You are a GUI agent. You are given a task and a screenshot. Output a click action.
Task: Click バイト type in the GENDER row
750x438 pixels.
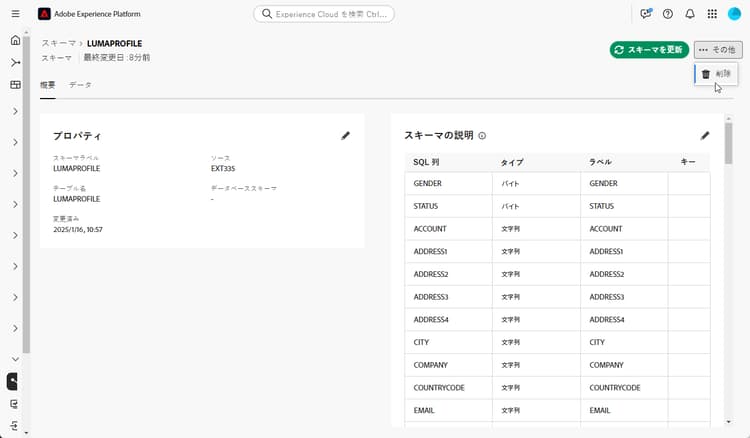(x=510, y=184)
